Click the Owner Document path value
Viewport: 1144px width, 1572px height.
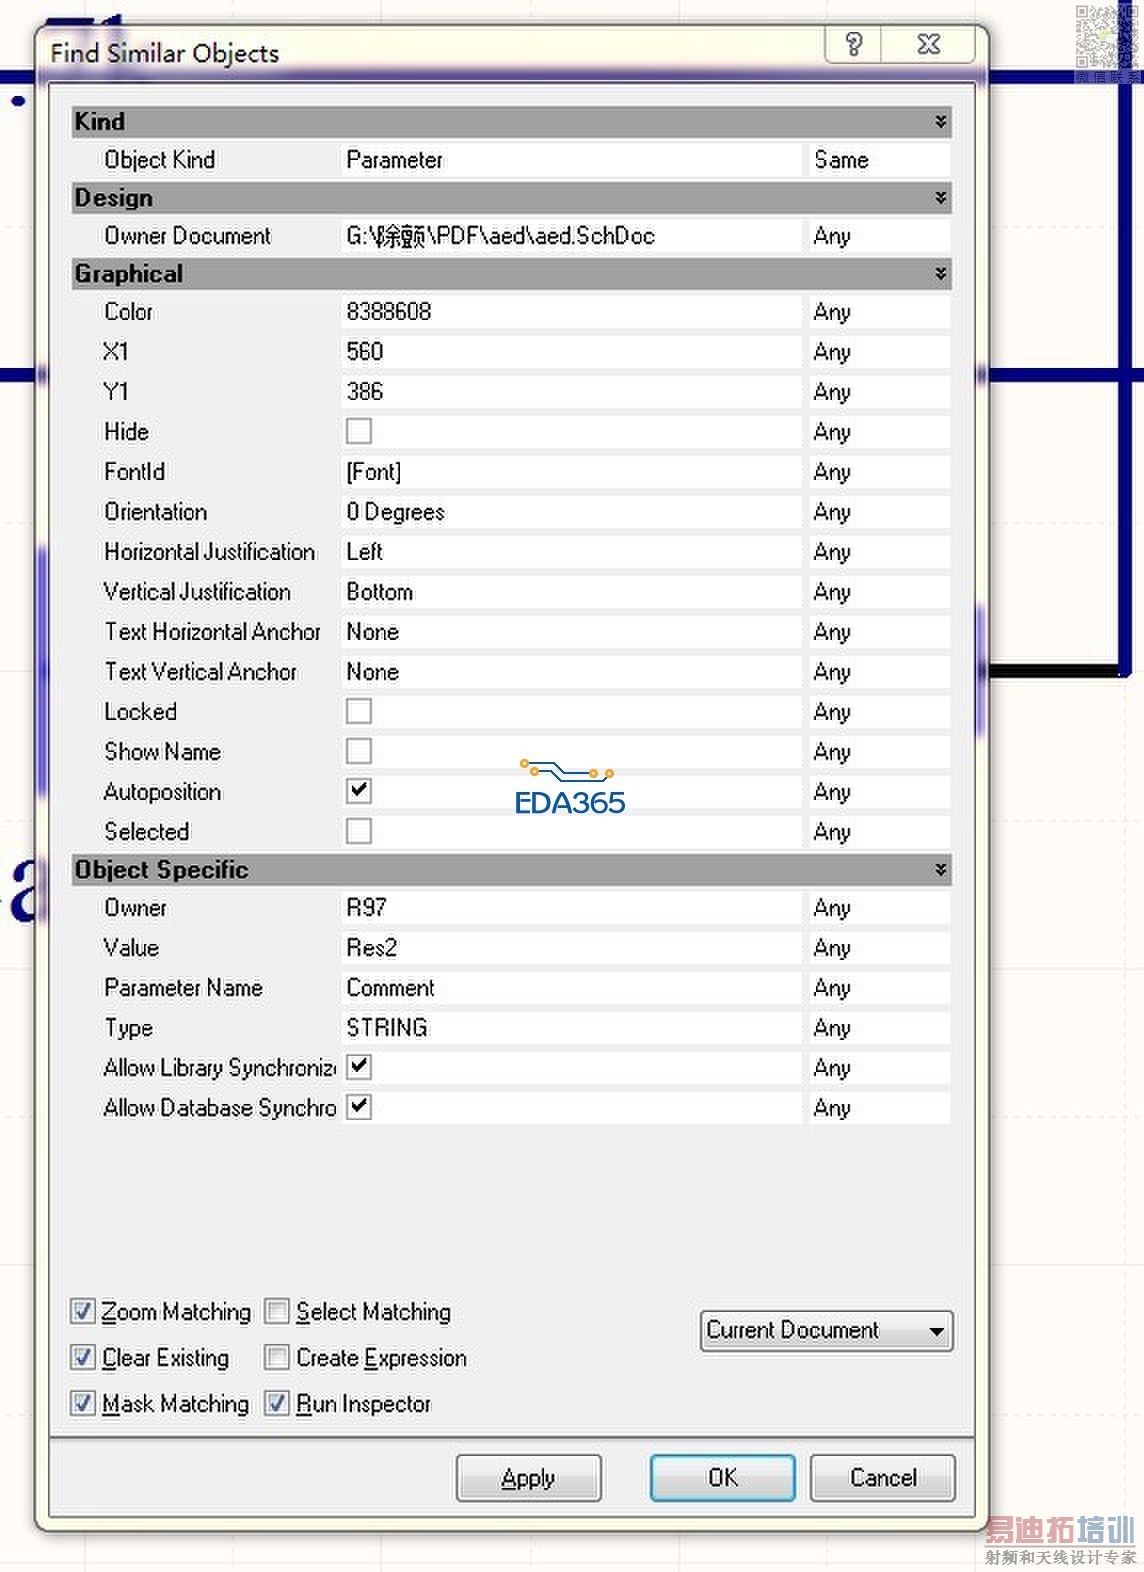571,236
